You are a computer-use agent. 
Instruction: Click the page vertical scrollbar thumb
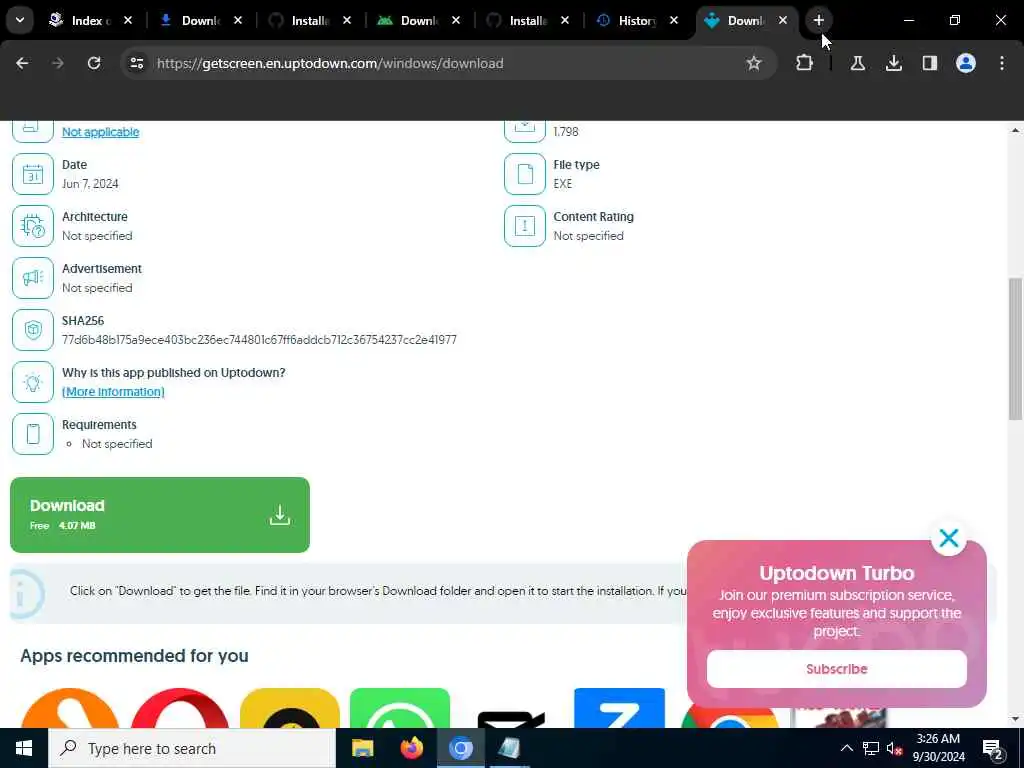click(1014, 349)
